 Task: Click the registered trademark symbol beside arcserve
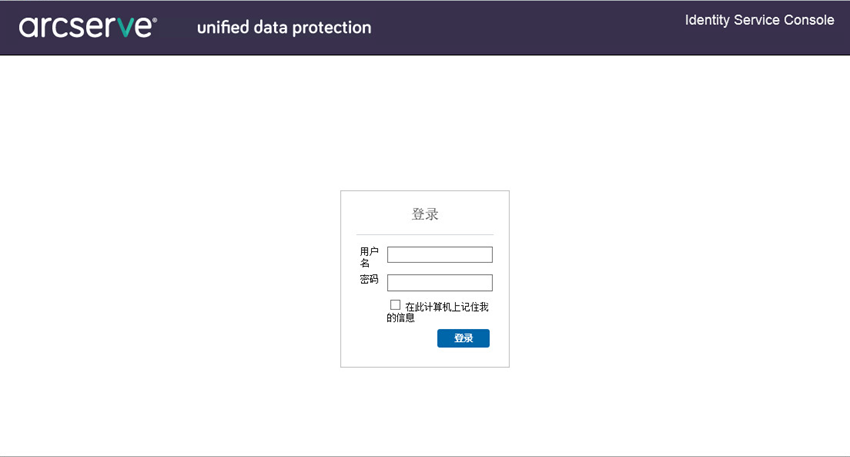tap(154, 20)
